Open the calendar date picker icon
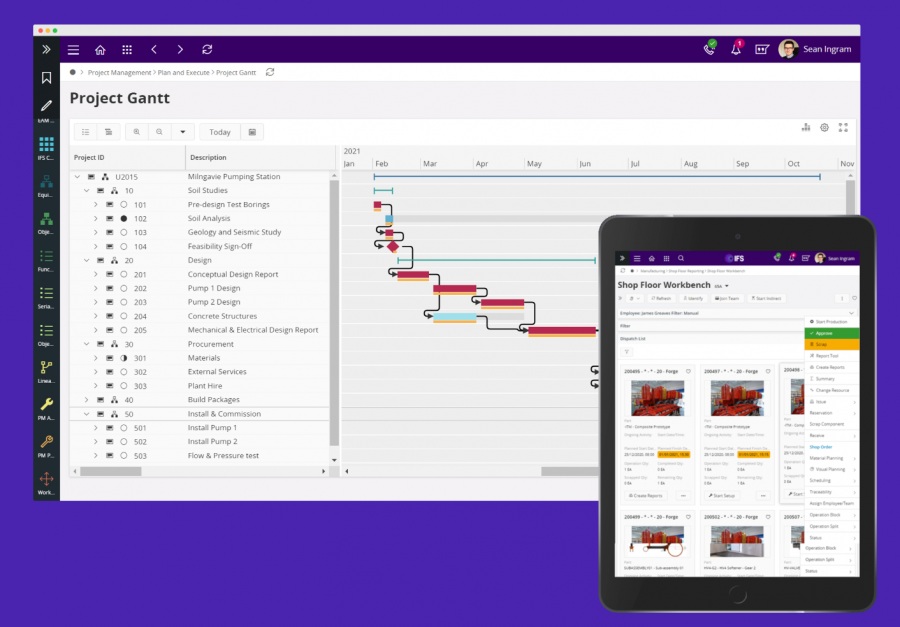This screenshot has height=627, width=900. (252, 132)
